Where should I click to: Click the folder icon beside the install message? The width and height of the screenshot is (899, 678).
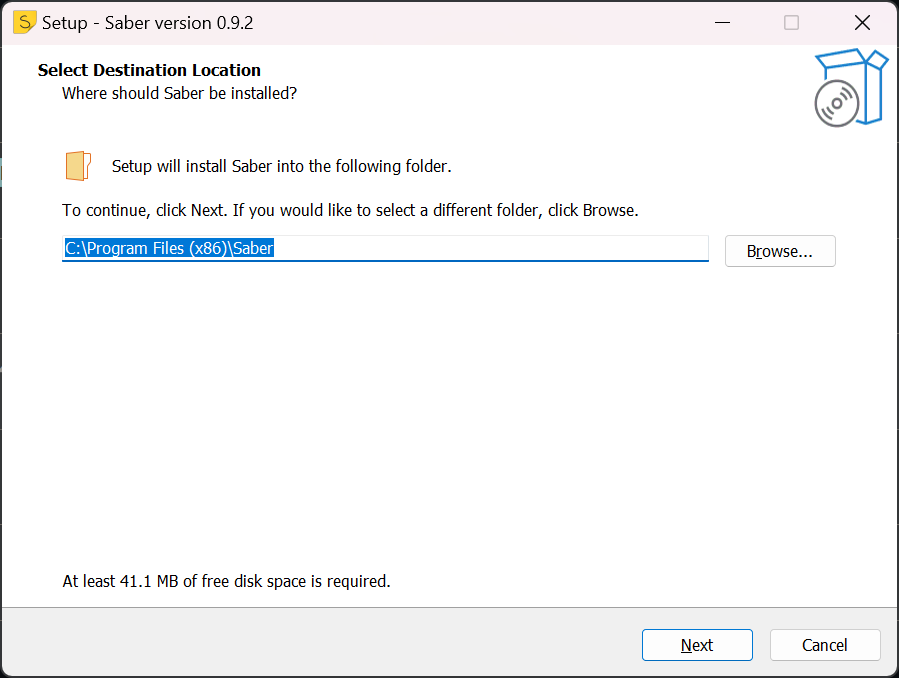tap(77, 165)
